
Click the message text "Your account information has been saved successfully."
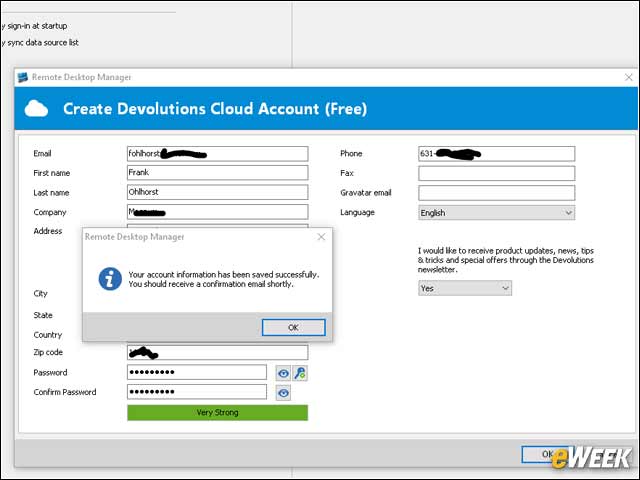[x=224, y=274]
